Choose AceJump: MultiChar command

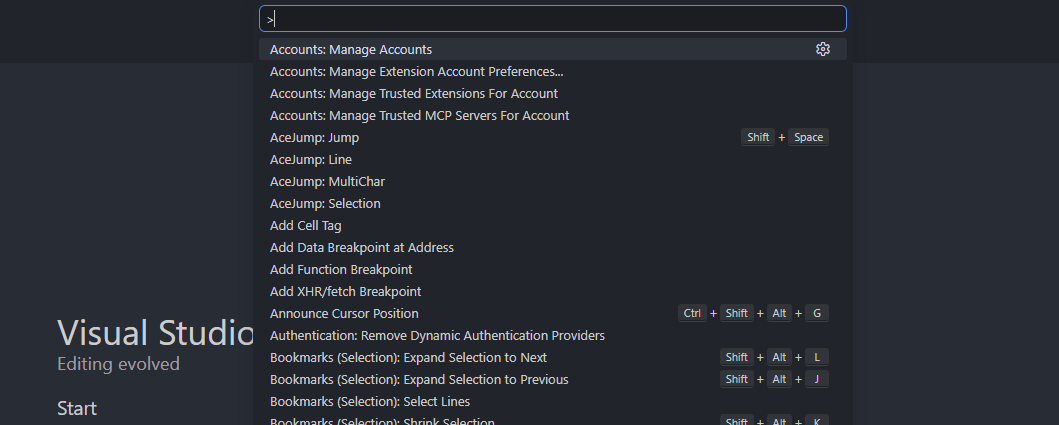552,181
